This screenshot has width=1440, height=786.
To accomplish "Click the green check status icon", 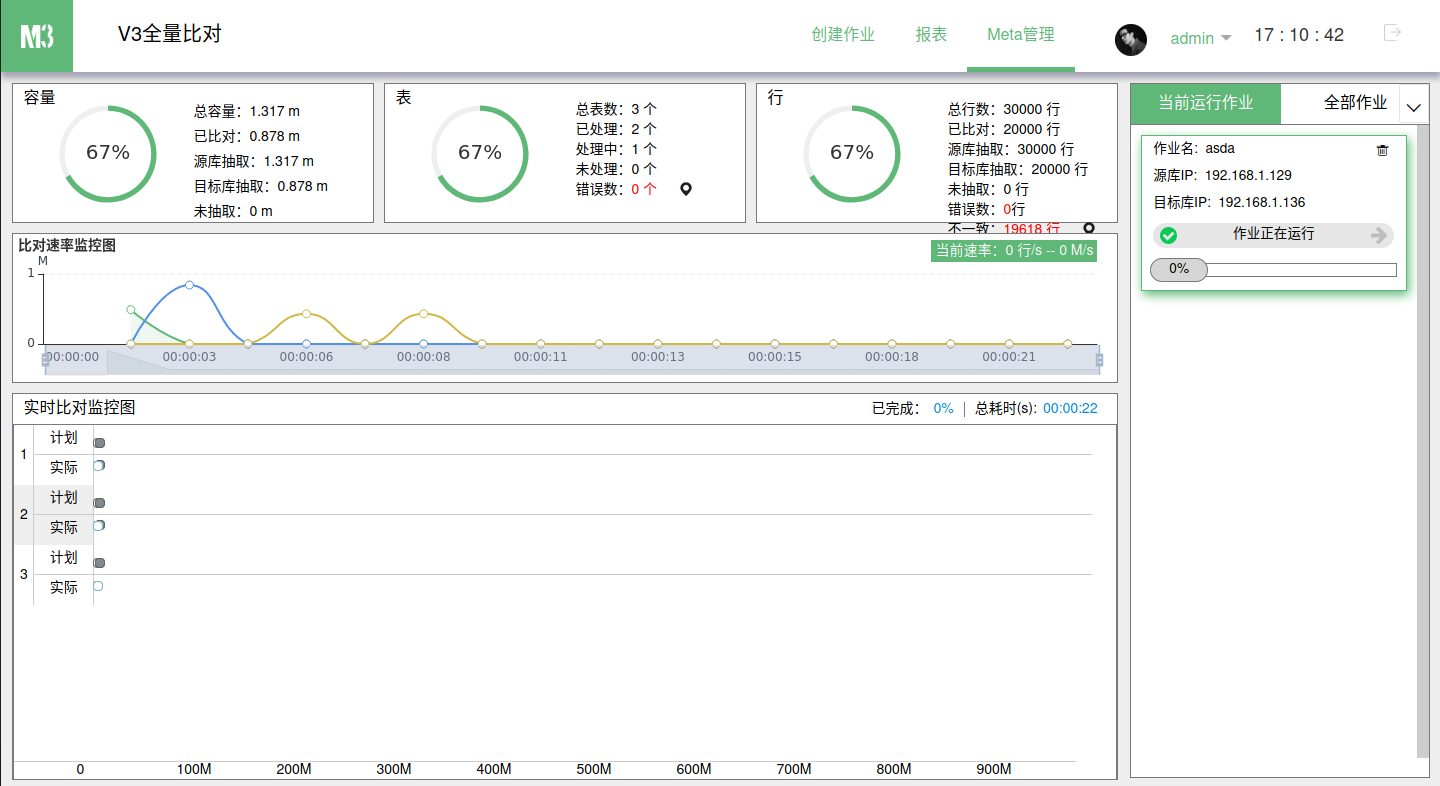I will pyautogui.click(x=1168, y=235).
